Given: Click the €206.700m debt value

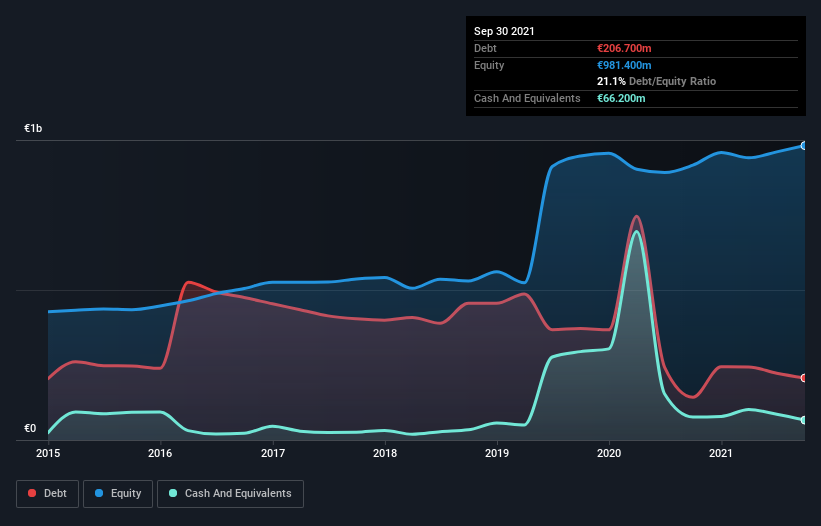Looking at the screenshot, I should click(624, 48).
